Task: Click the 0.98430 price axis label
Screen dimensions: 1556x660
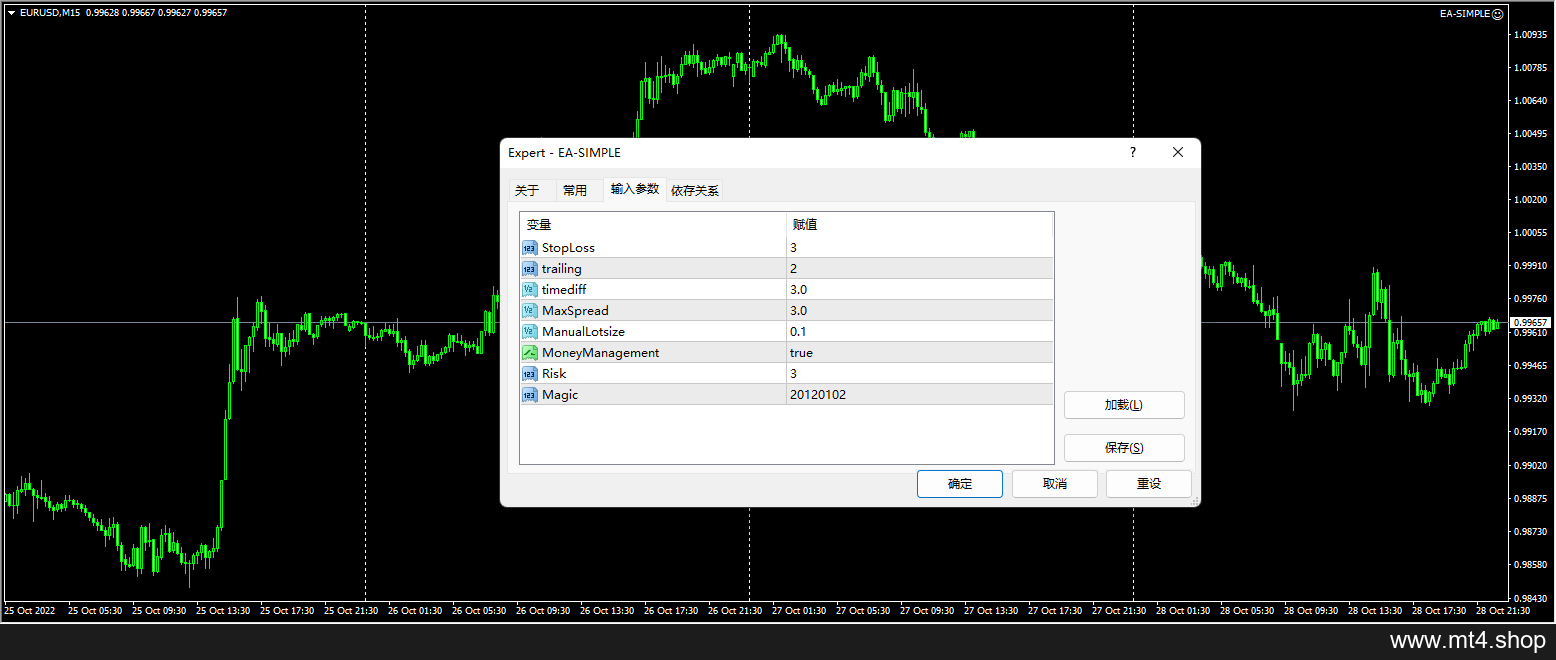Action: tap(1531, 597)
